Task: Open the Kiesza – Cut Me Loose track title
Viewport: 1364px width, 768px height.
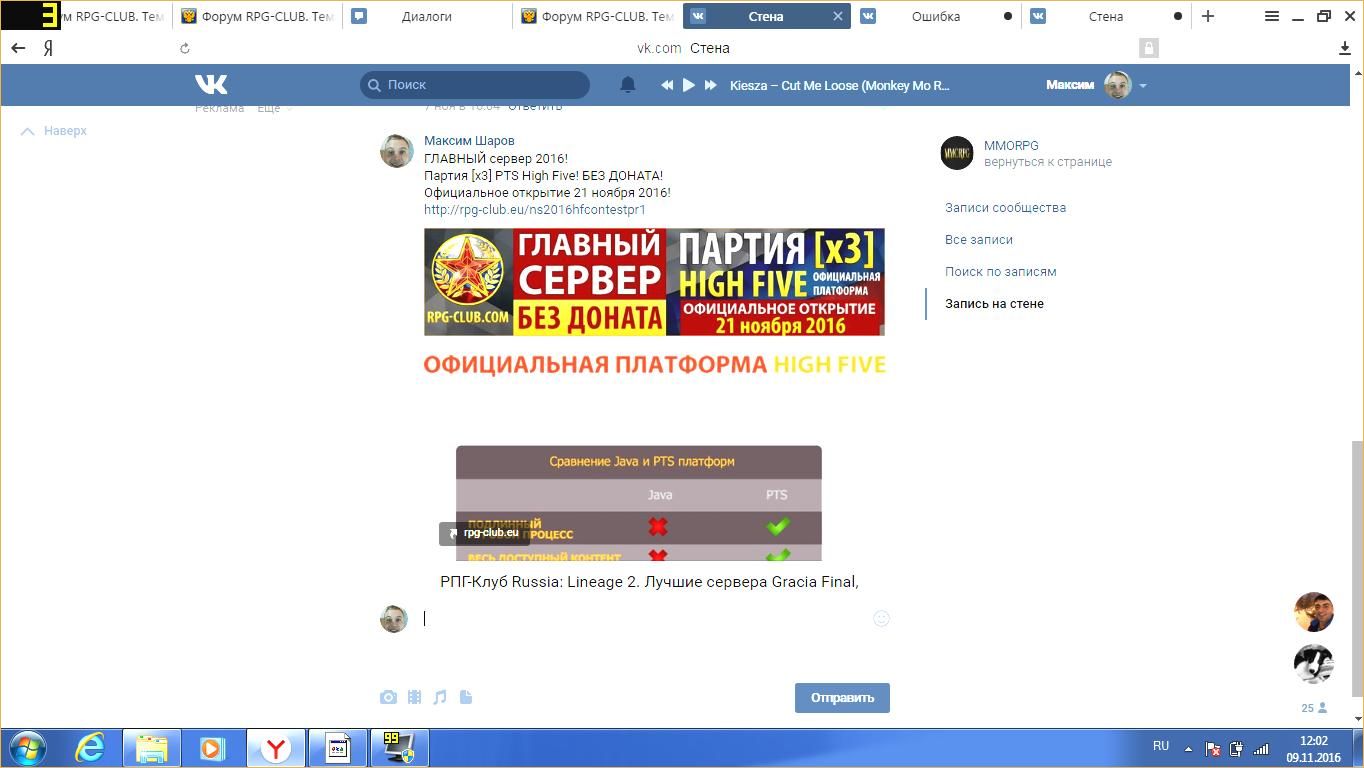Action: 840,85
